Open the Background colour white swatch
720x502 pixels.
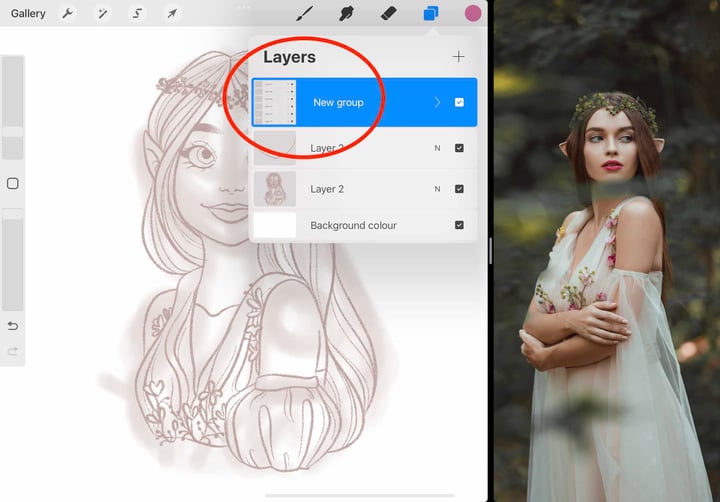pyautogui.click(x=275, y=225)
